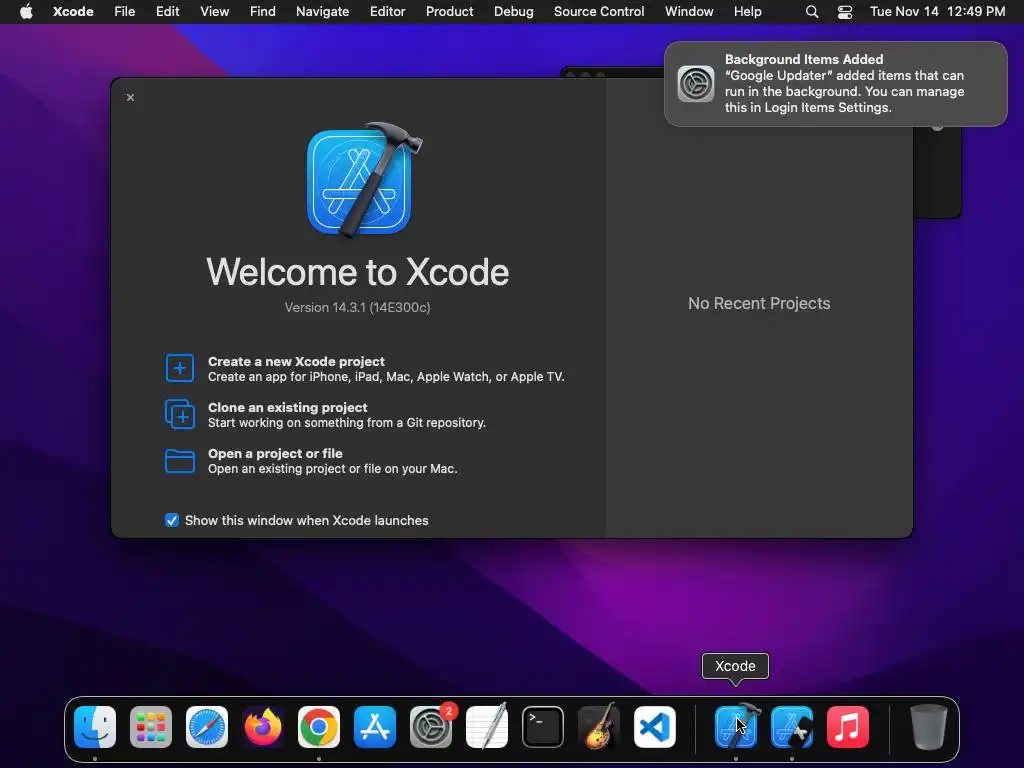The height and width of the screenshot is (768, 1024).
Task: Click the System Settings icon in notification
Action: pos(696,84)
